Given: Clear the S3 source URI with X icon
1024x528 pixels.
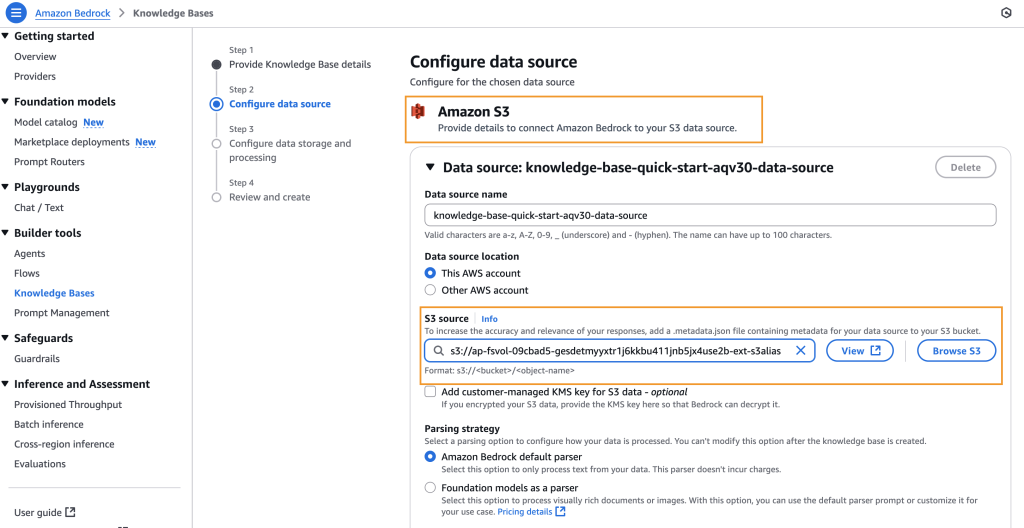Looking at the screenshot, I should (x=801, y=351).
